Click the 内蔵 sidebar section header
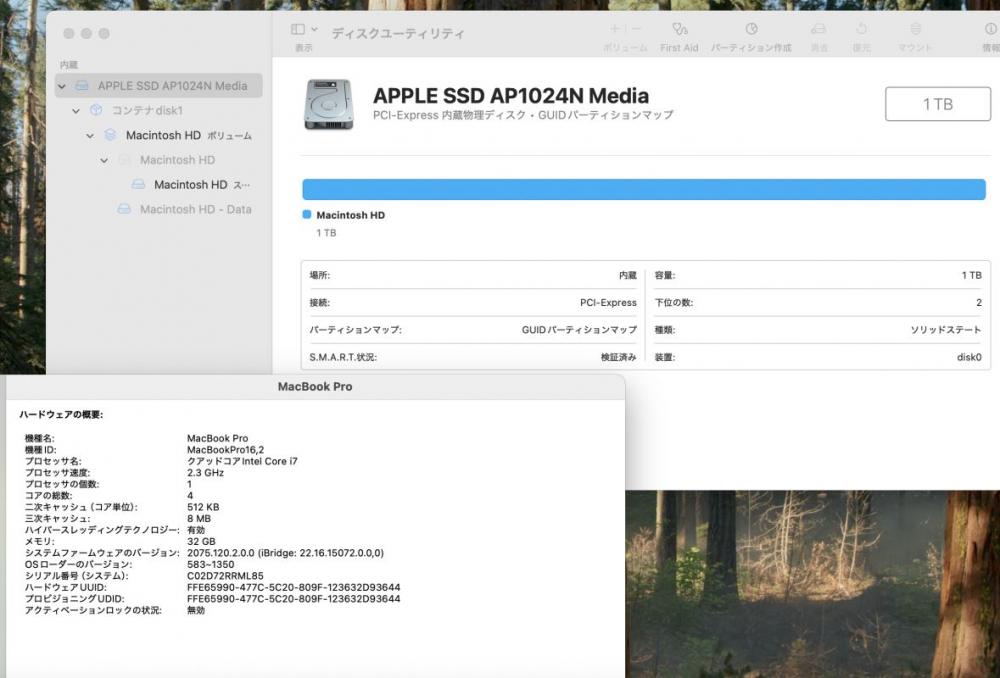The image size is (1000, 678). click(x=69, y=65)
